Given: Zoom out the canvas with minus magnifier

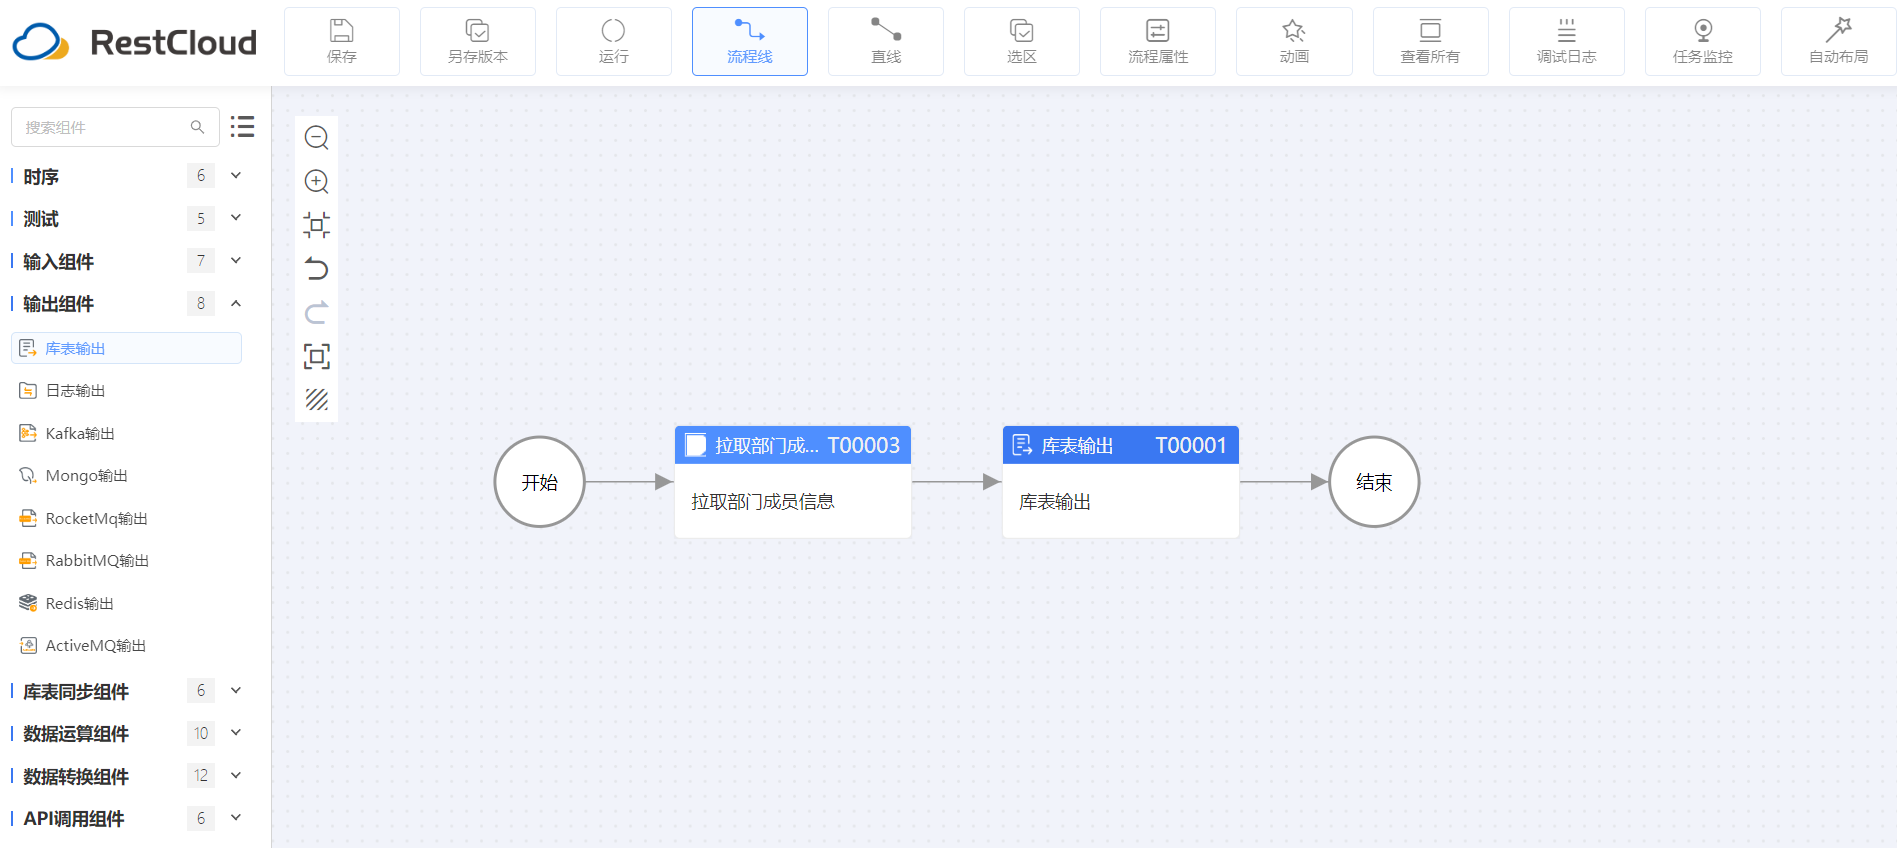Looking at the screenshot, I should 317,137.
